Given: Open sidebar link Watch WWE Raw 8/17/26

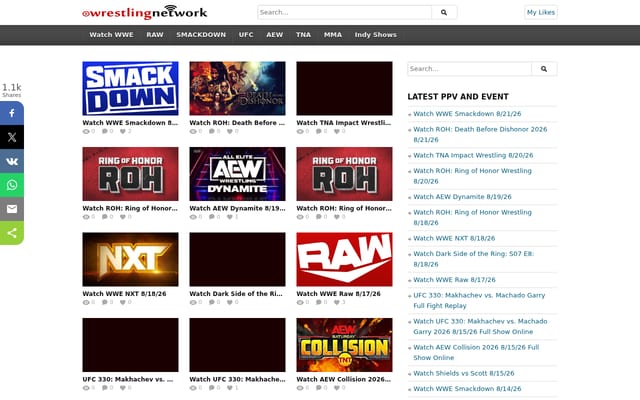Looking at the screenshot, I should [454, 280].
